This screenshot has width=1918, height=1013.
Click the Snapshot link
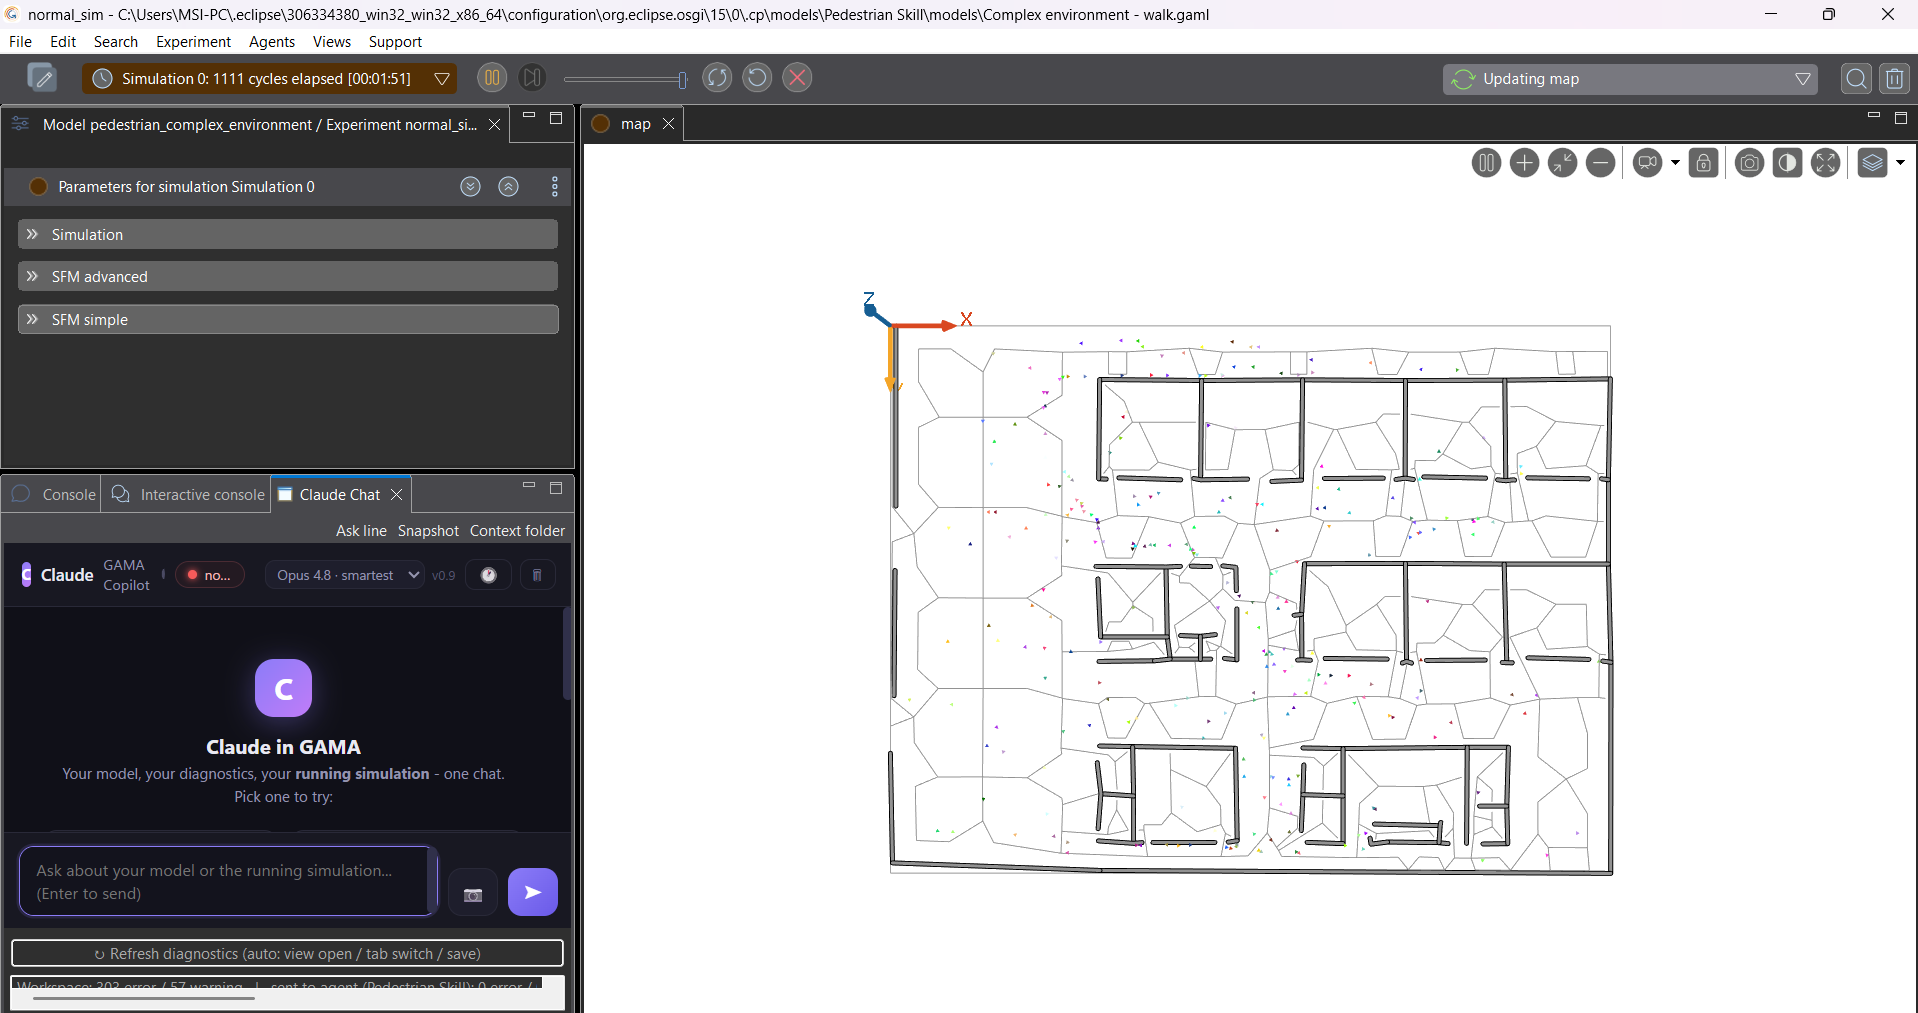(x=428, y=531)
